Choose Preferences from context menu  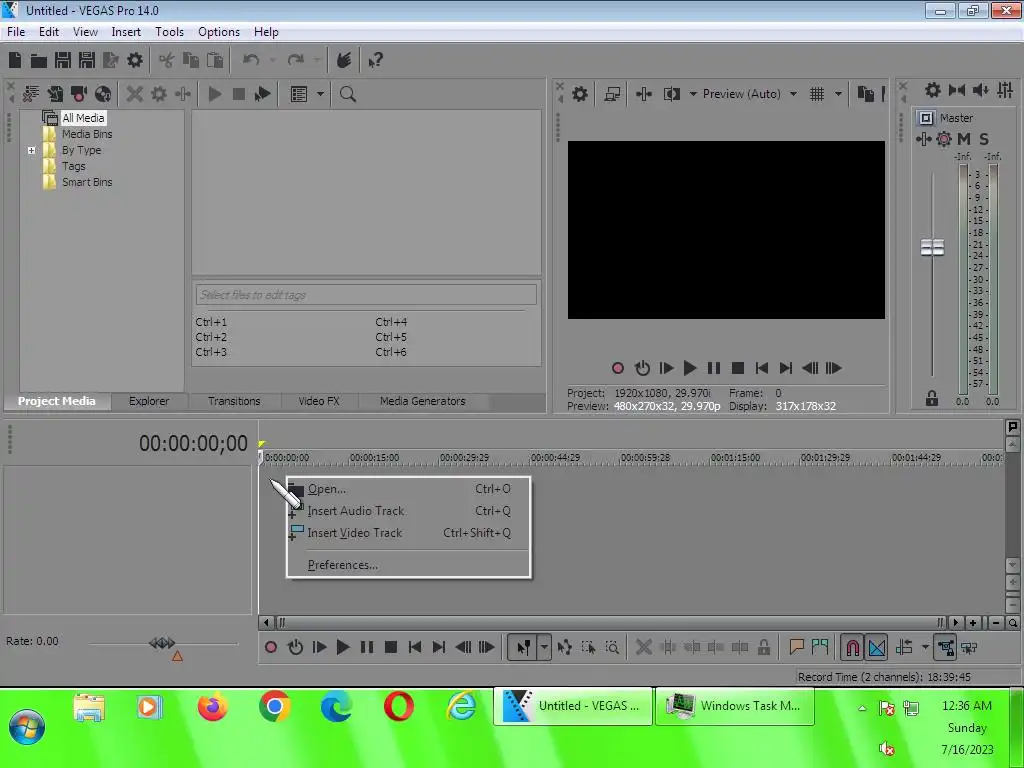(409, 565)
